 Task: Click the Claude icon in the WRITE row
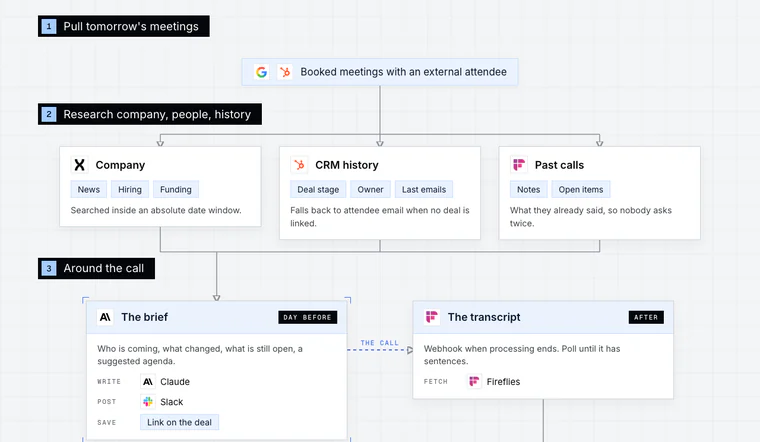(148, 382)
